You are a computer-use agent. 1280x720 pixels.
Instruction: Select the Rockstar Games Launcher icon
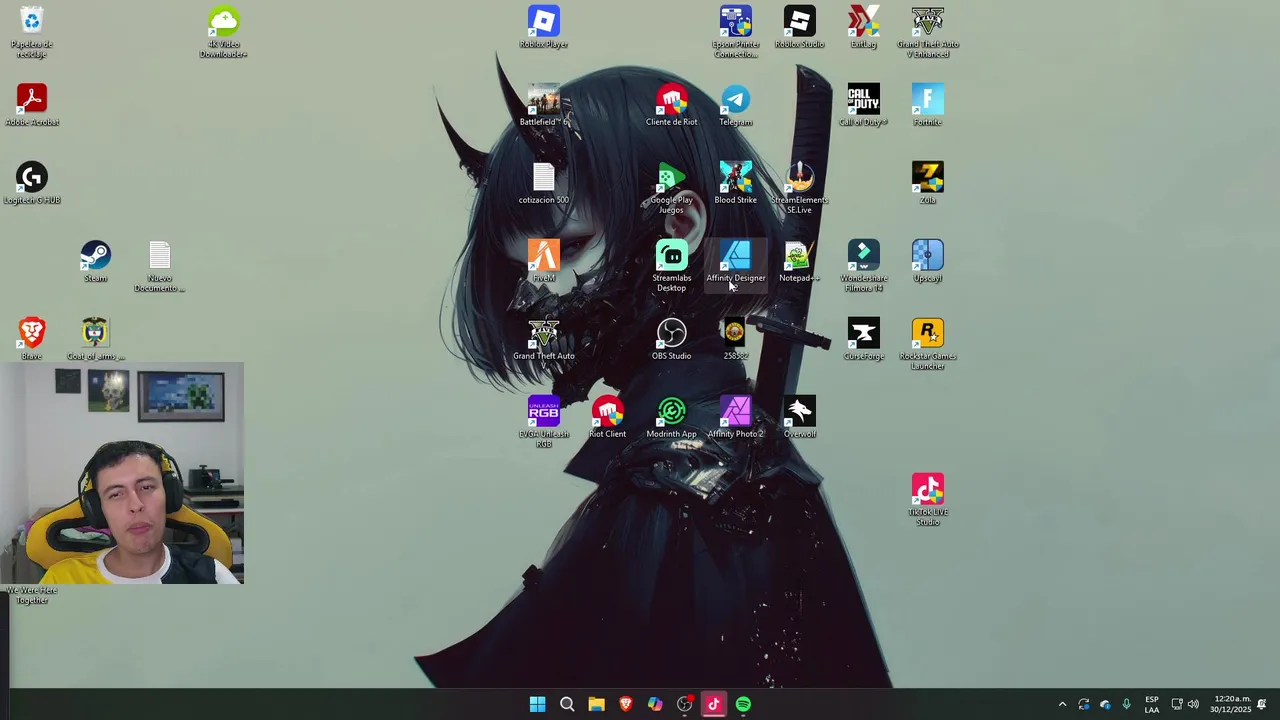click(x=928, y=344)
